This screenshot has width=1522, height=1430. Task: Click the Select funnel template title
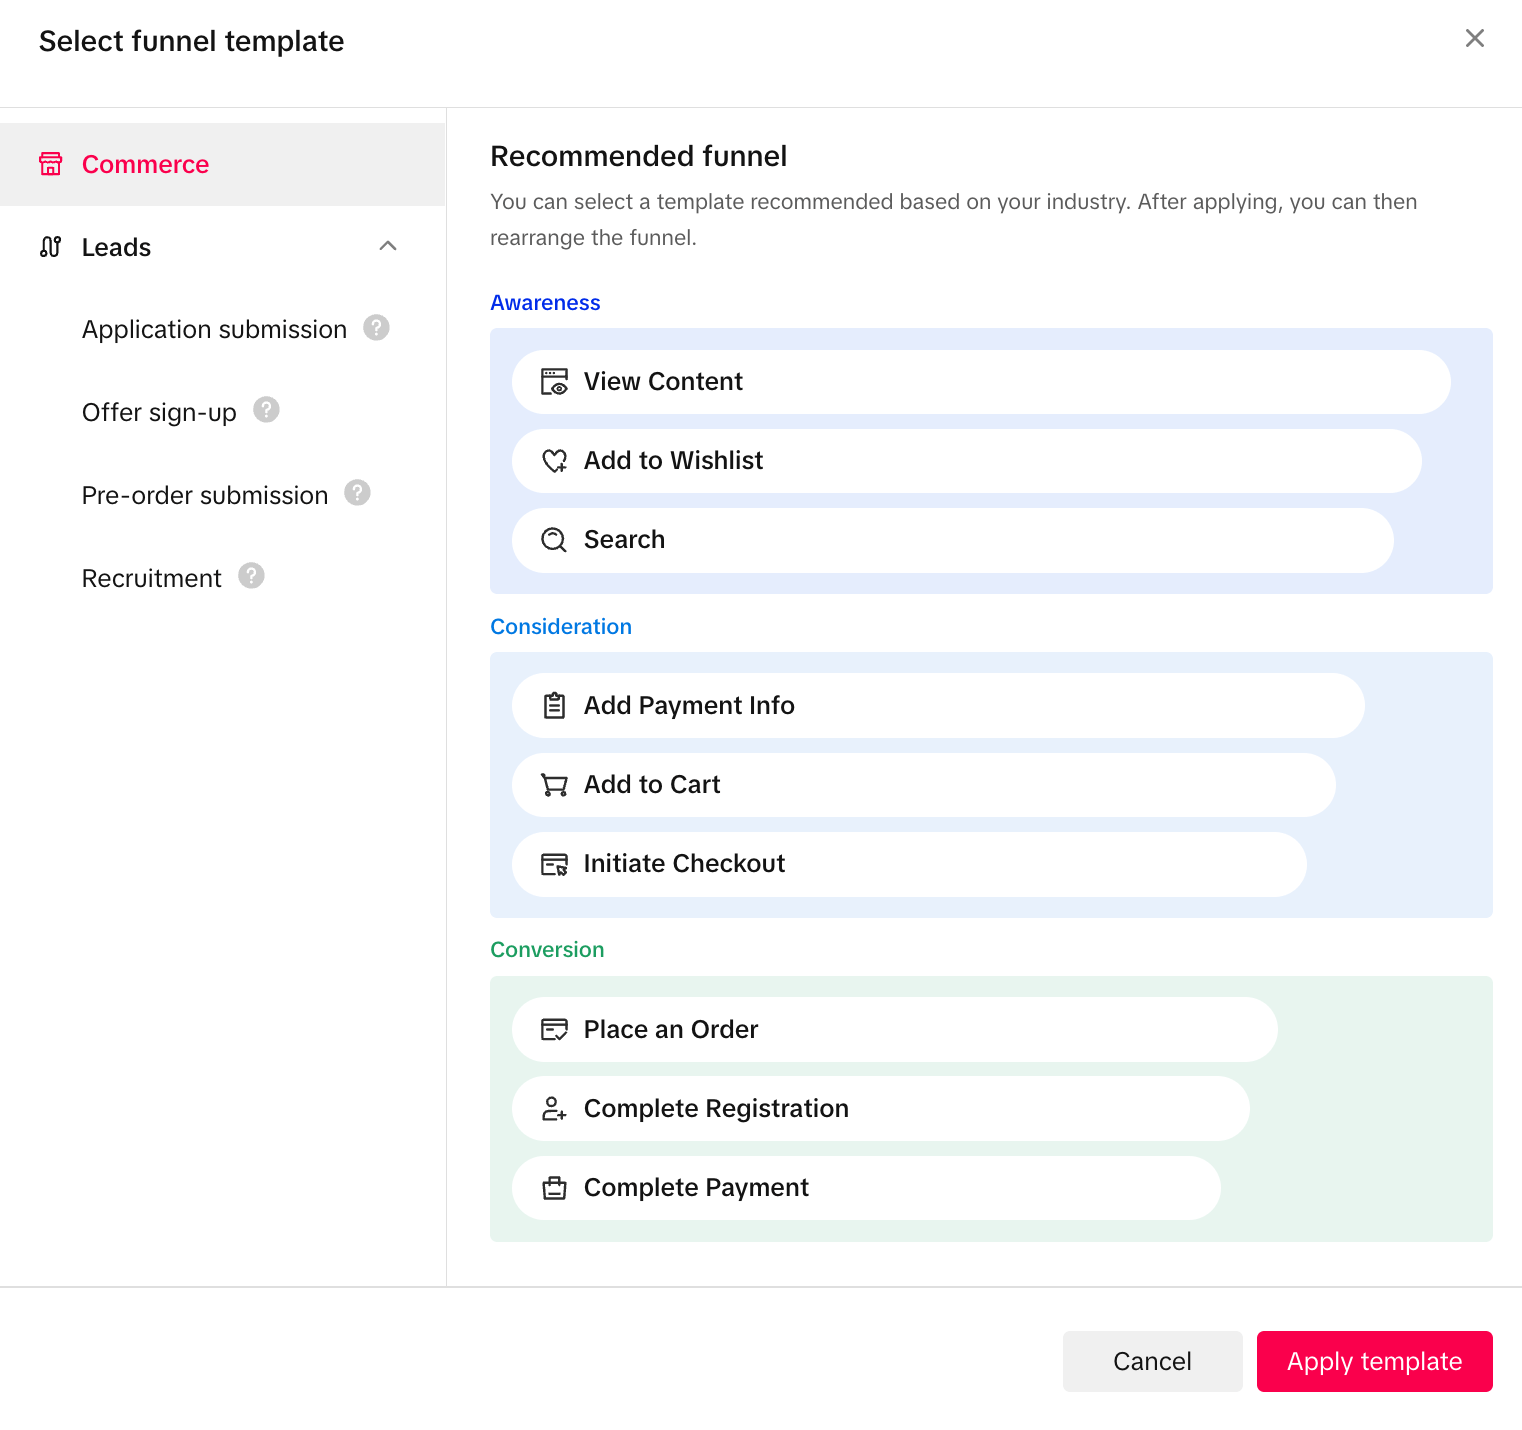191,41
